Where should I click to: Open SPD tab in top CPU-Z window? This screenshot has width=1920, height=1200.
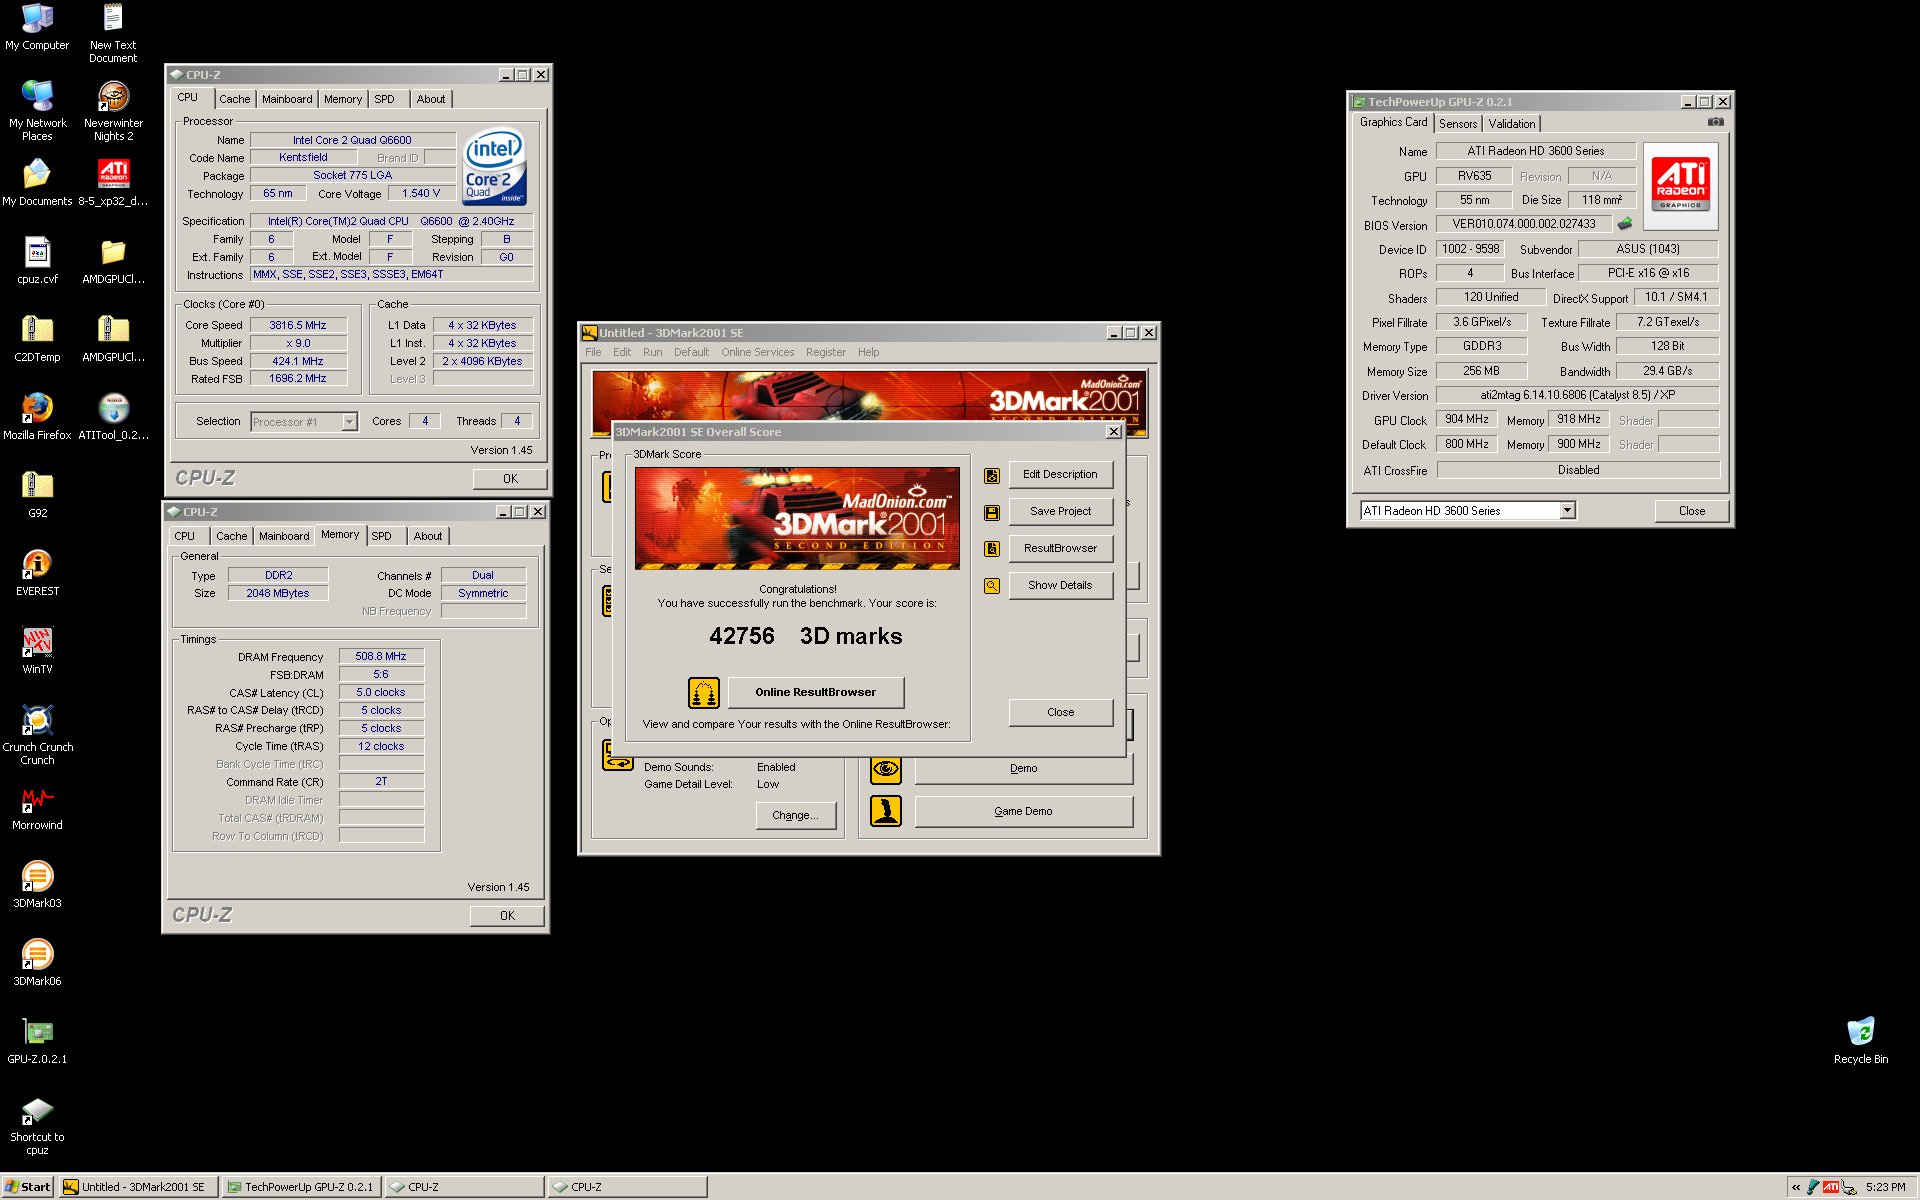click(384, 99)
